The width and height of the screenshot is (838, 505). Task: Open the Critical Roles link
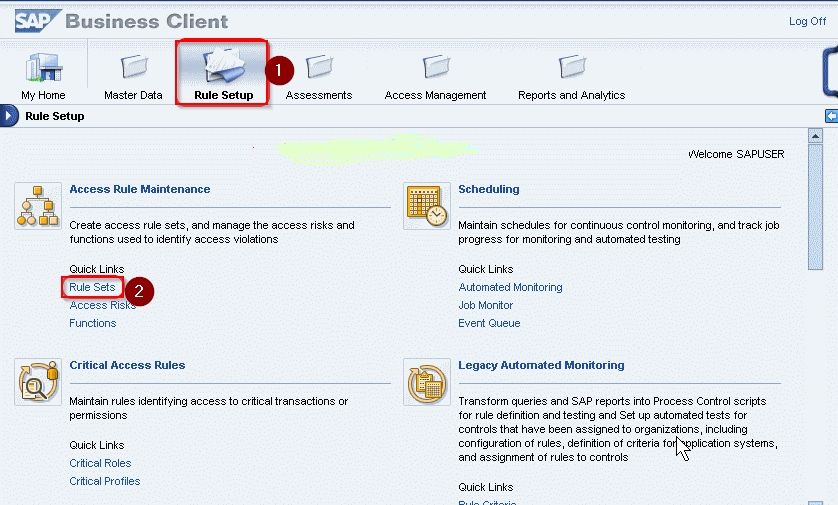tap(100, 464)
